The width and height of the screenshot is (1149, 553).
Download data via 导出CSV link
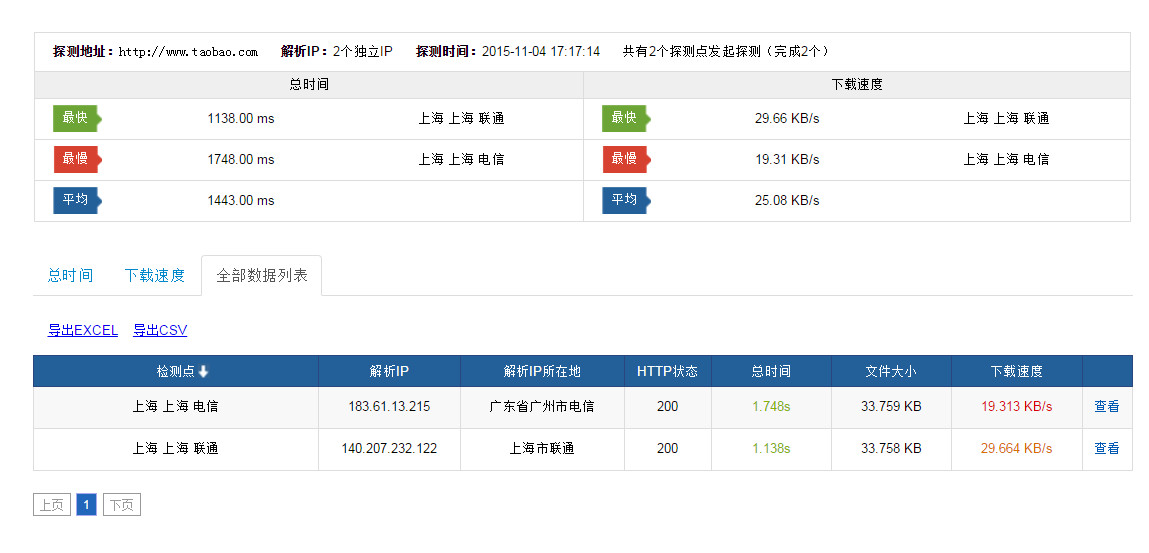(x=160, y=331)
